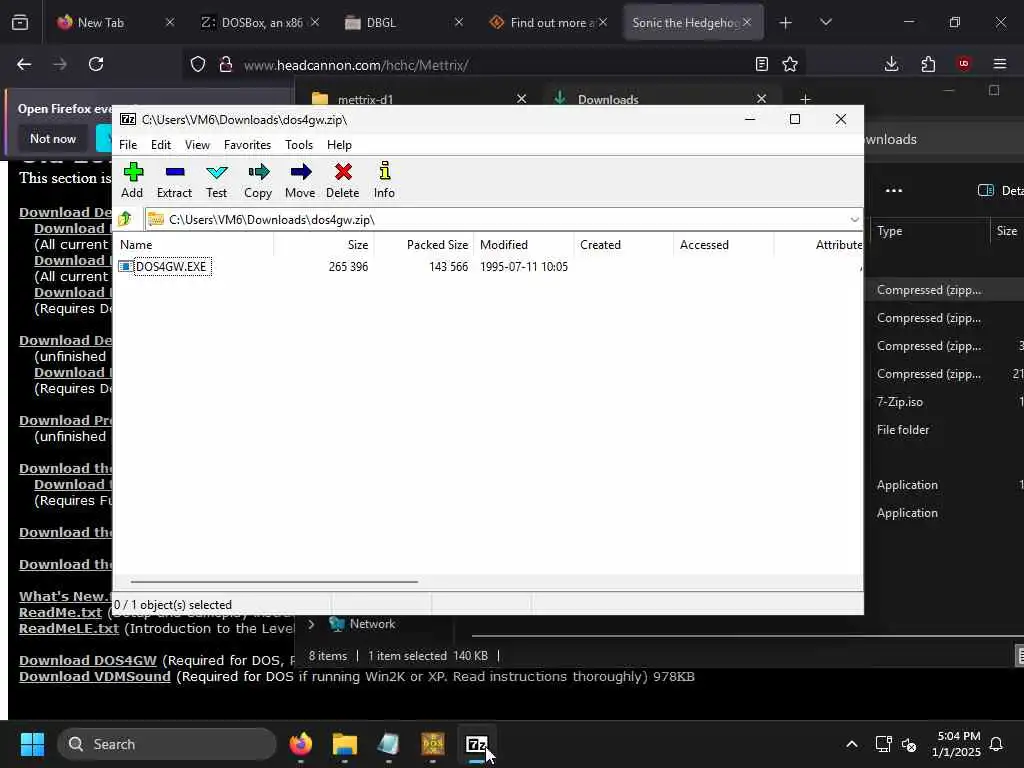Sort by the Name column header
This screenshot has height=768, width=1024.
pos(195,245)
